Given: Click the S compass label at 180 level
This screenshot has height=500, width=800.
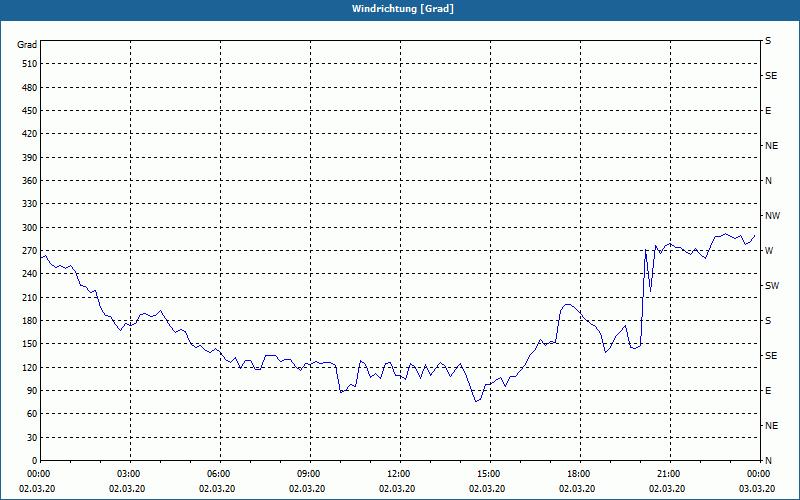Looking at the screenshot, I should [768, 321].
